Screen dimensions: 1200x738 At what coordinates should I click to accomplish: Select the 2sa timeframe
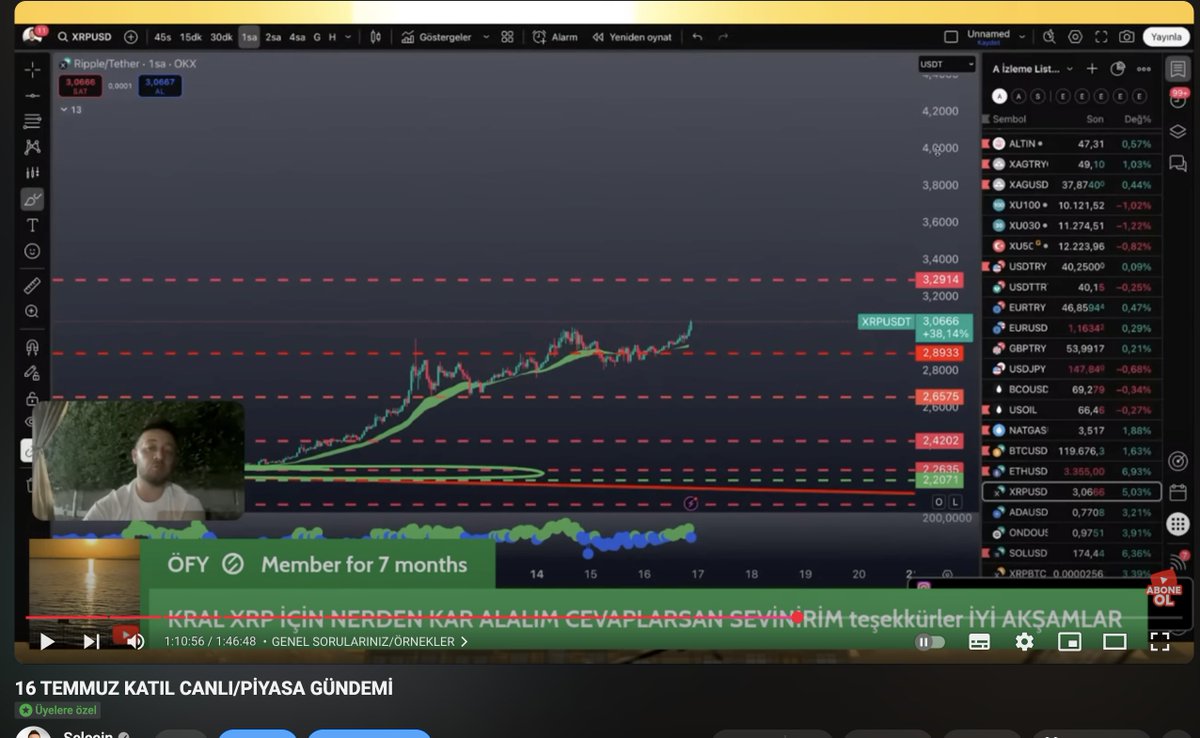pos(273,37)
